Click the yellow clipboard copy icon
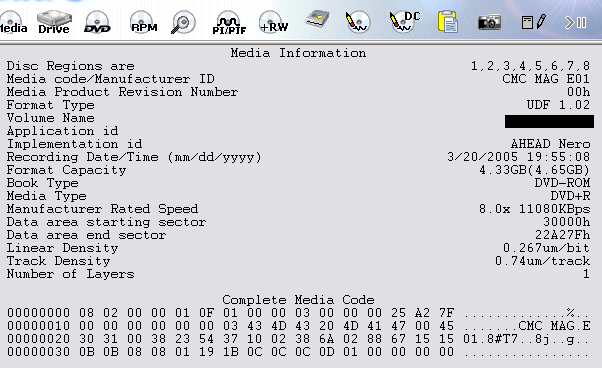The width and height of the screenshot is (602, 368). pos(448,21)
